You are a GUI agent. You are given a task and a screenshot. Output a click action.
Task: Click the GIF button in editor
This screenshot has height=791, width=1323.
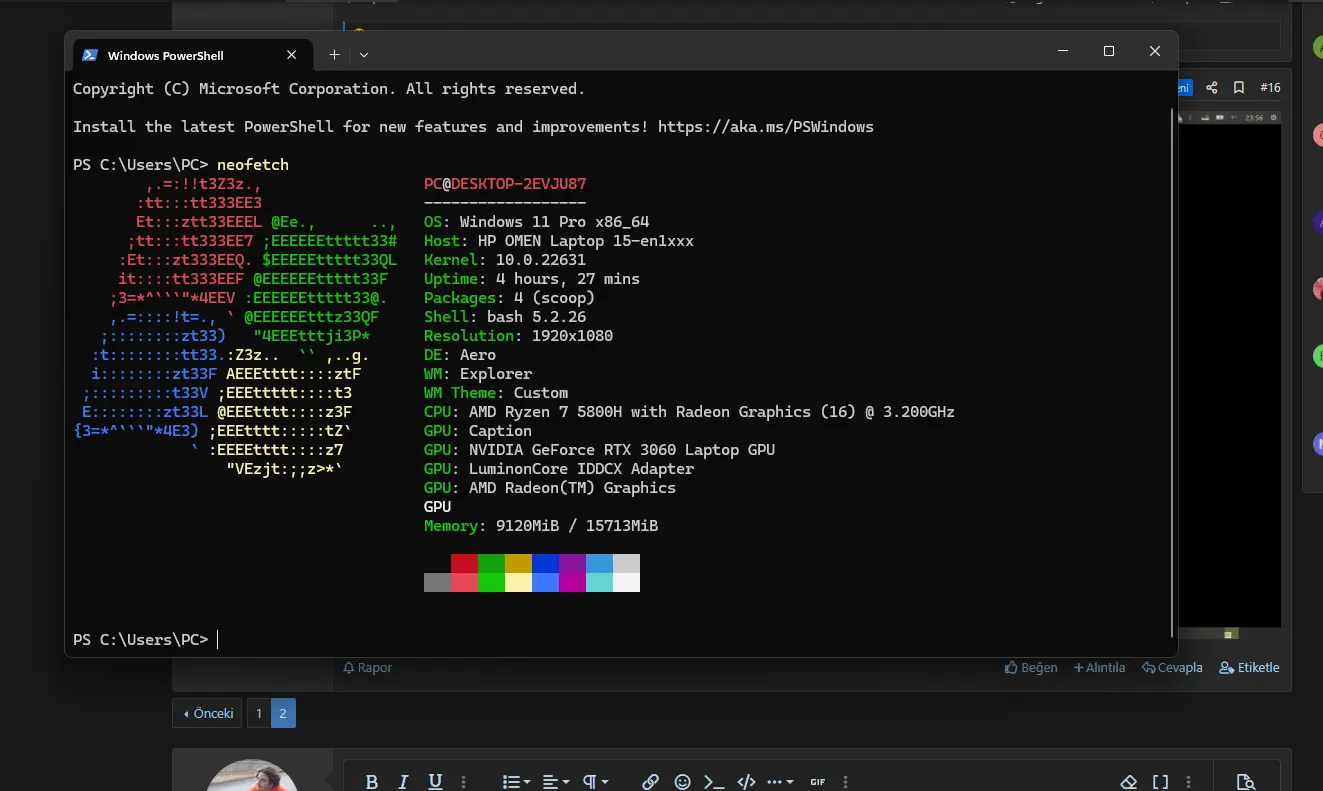(x=818, y=782)
